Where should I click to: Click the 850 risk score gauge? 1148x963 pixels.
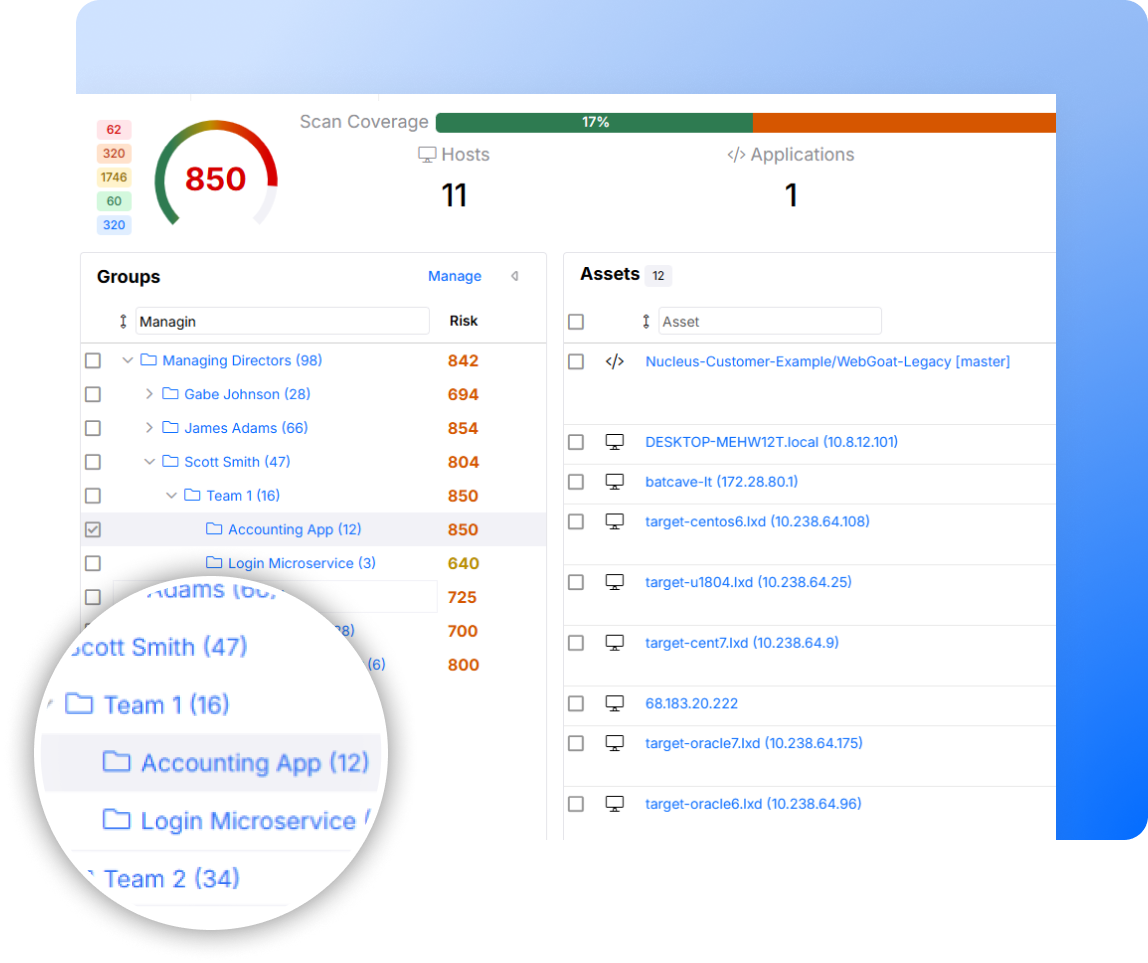[215, 176]
